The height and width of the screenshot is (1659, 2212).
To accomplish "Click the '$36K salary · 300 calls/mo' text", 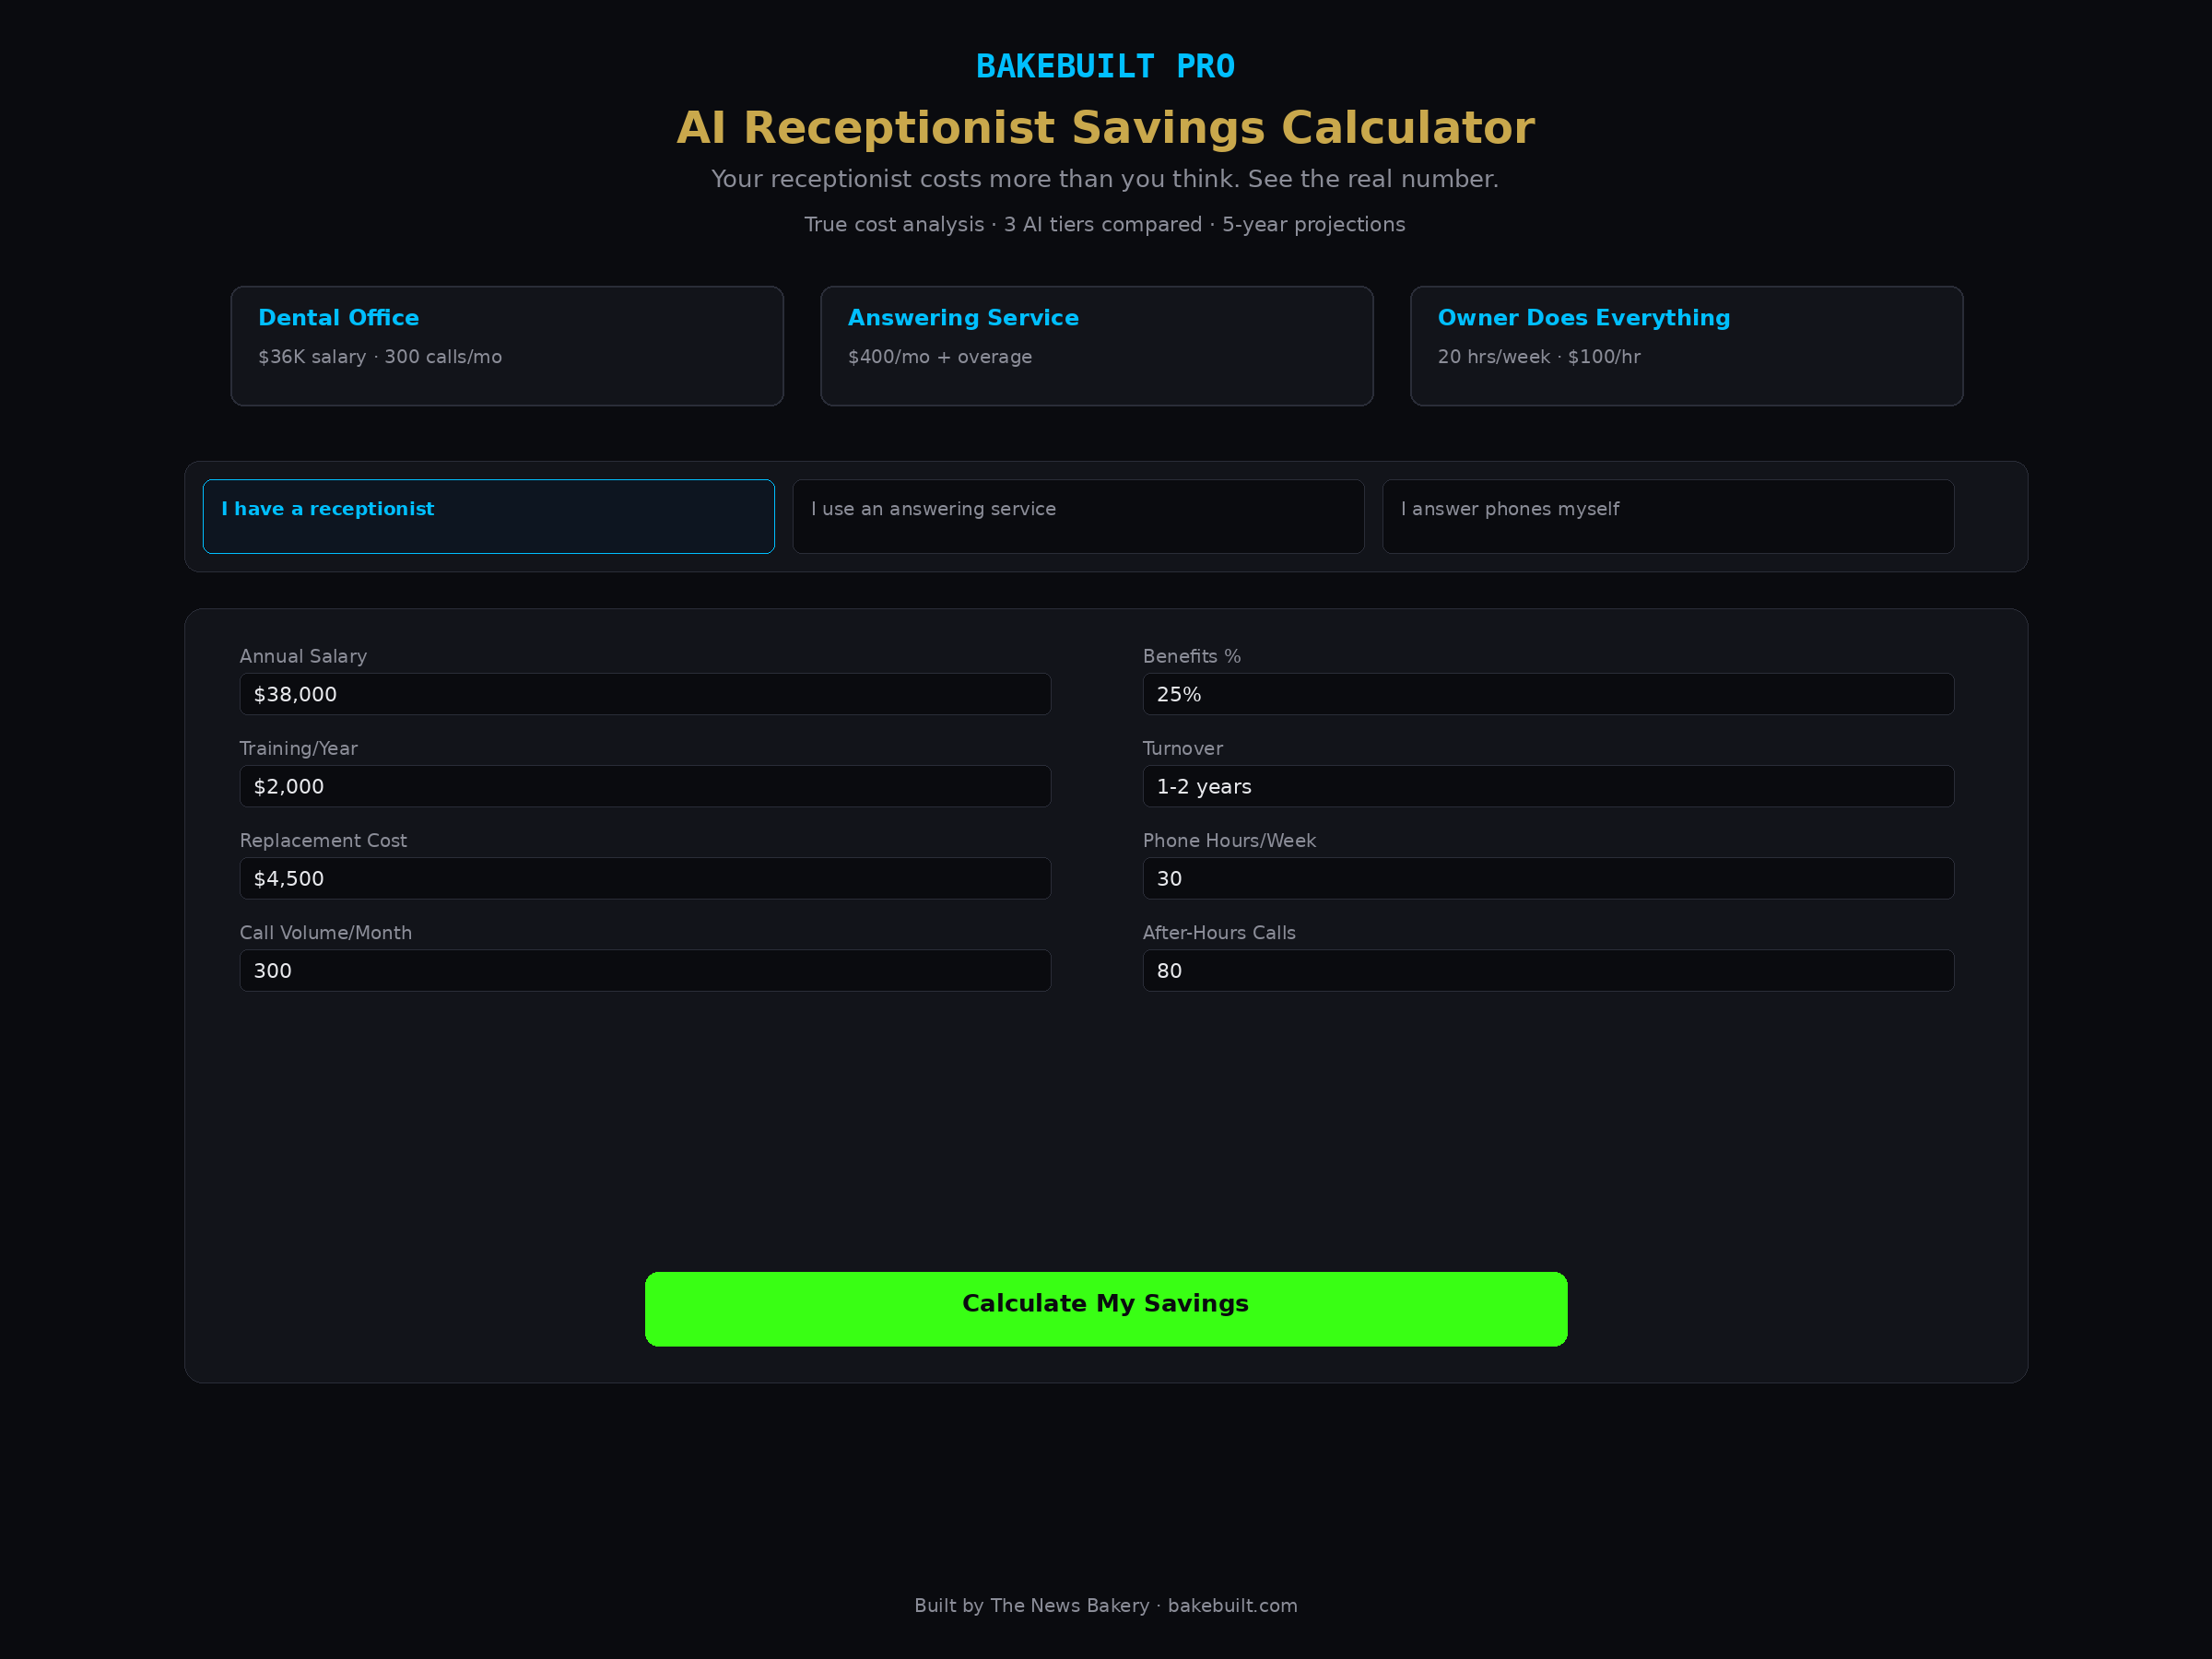I will tap(380, 357).
